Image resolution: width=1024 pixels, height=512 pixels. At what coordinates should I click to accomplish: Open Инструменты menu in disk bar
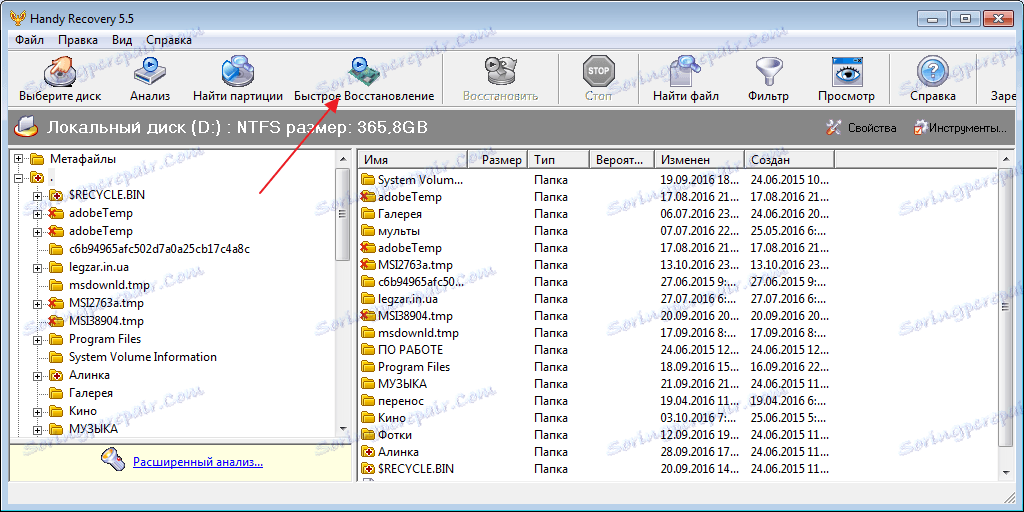[x=960, y=127]
